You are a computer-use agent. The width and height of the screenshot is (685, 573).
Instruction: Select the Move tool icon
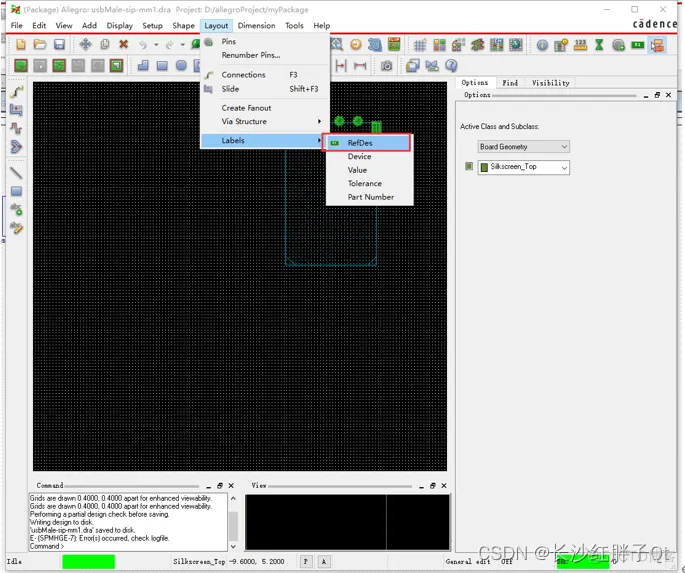click(x=86, y=45)
